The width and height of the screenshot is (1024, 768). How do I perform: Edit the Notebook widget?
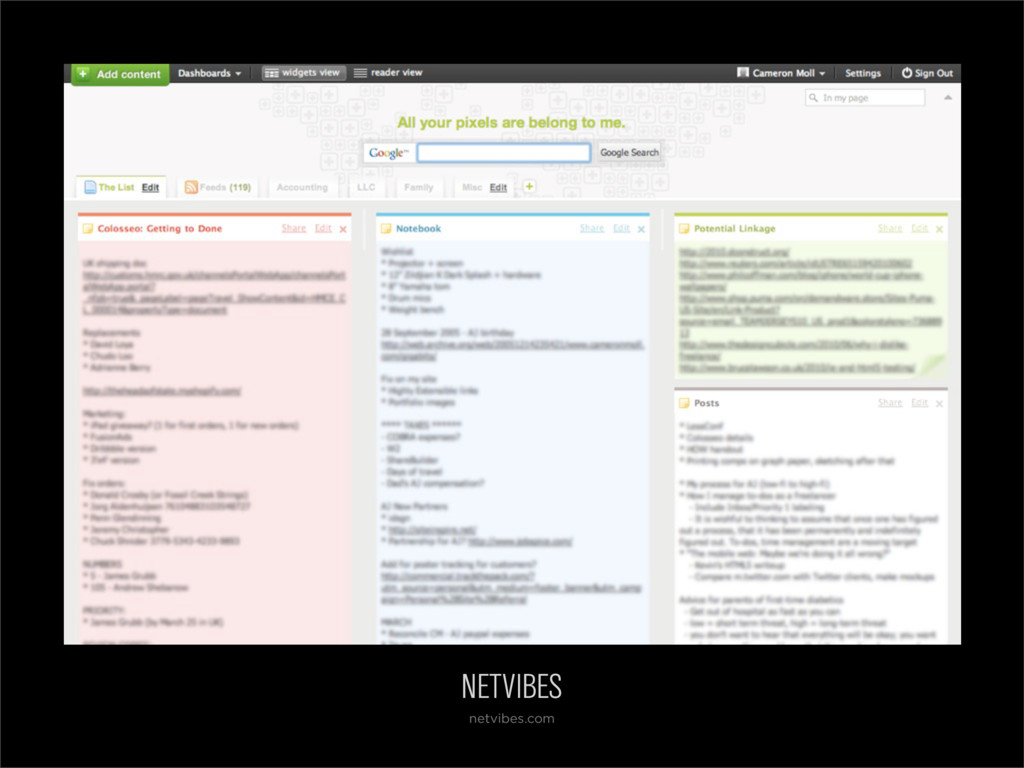[622, 229]
